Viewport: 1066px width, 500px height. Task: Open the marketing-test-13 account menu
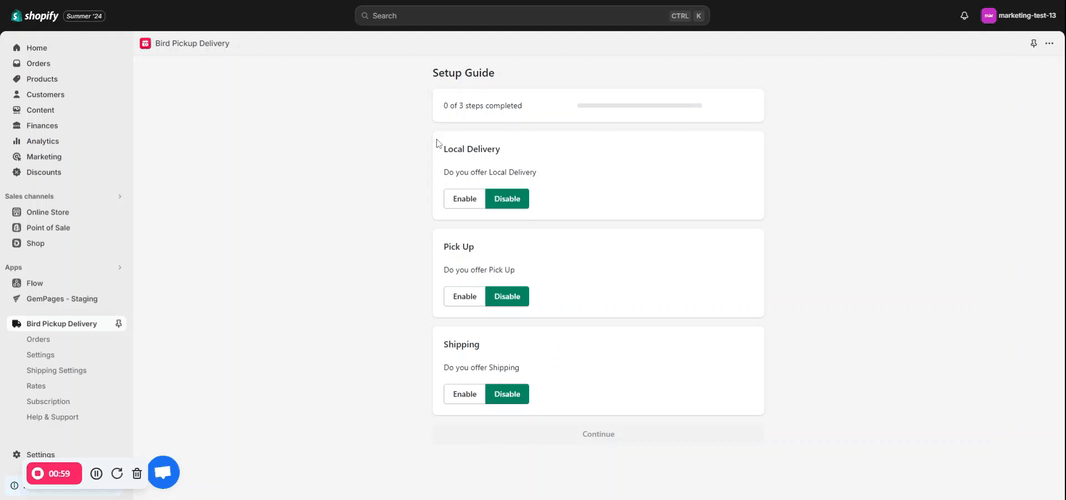[1018, 16]
